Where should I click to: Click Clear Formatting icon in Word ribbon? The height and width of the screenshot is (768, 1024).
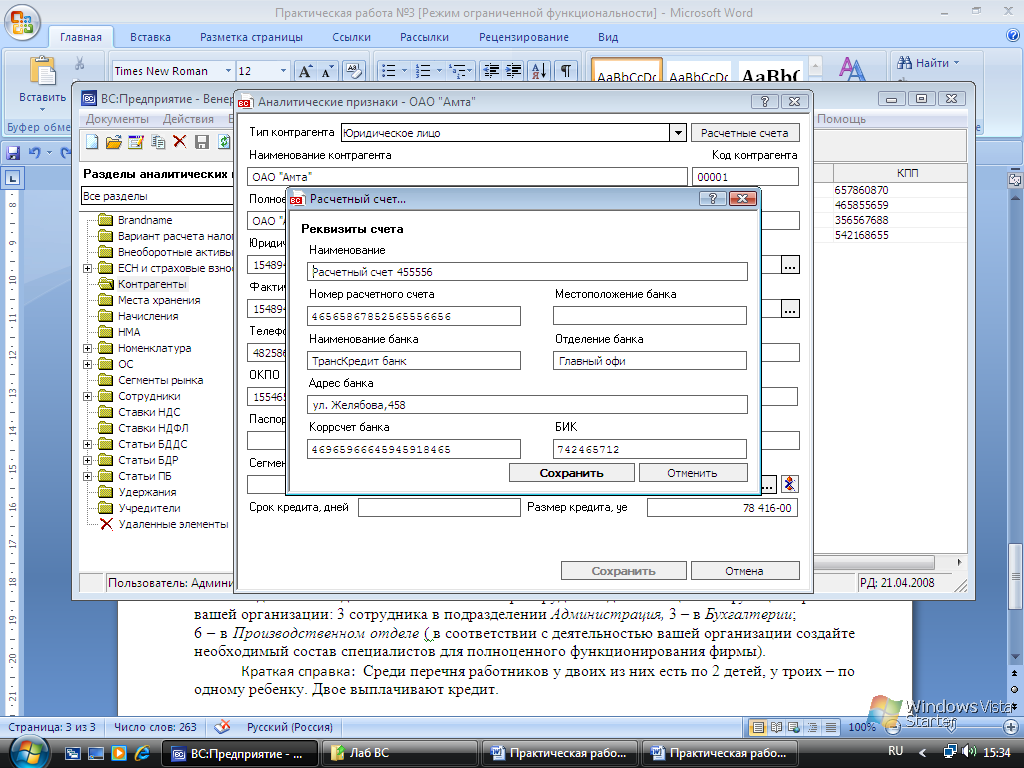pos(353,71)
